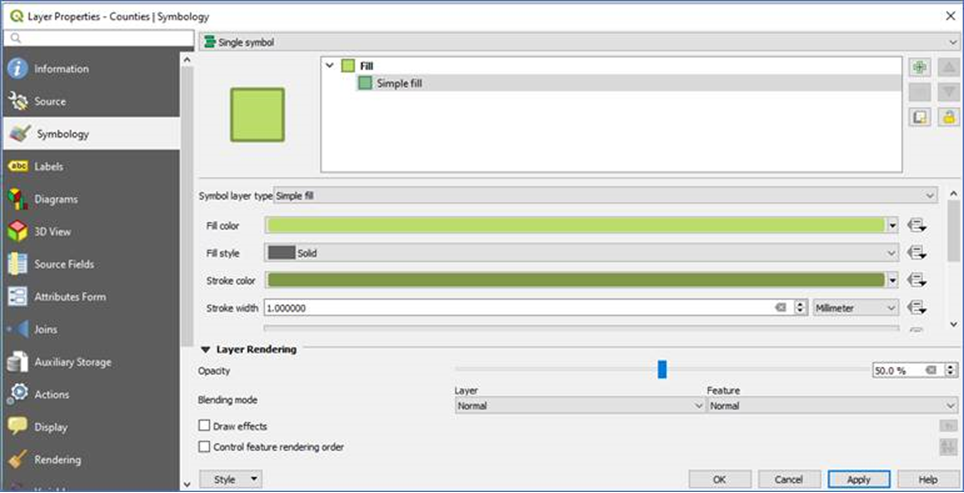The height and width of the screenshot is (493, 964).
Task: Click the Diagrams cube chart icon
Action: pyautogui.click(x=18, y=199)
